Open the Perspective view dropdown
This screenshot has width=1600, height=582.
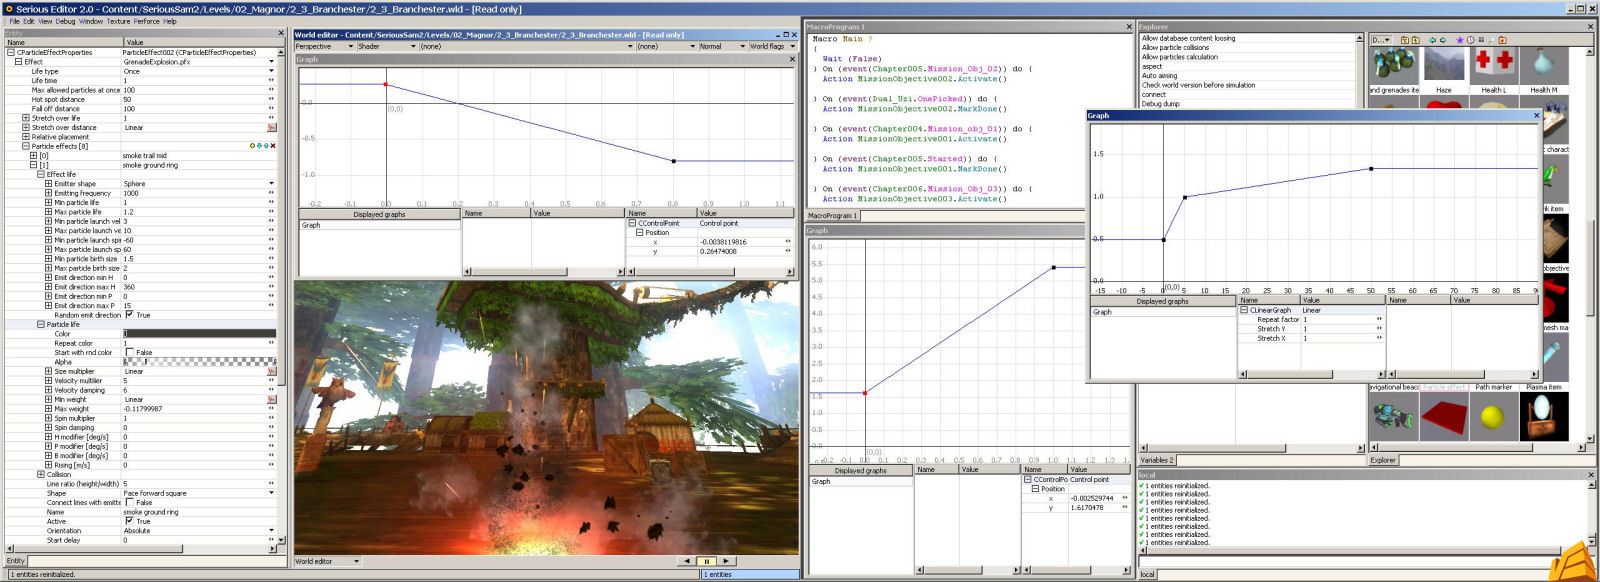pyautogui.click(x=324, y=46)
